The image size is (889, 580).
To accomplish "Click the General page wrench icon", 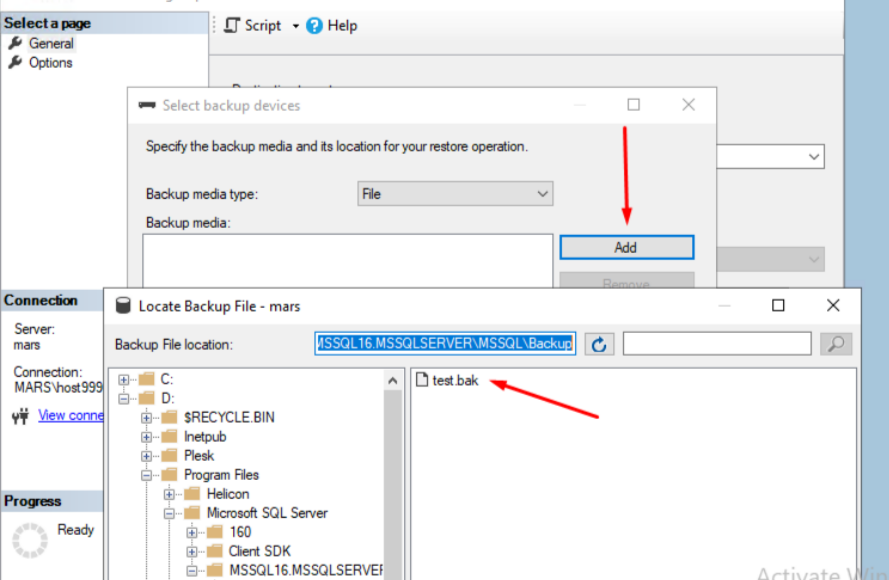I will click(15, 43).
